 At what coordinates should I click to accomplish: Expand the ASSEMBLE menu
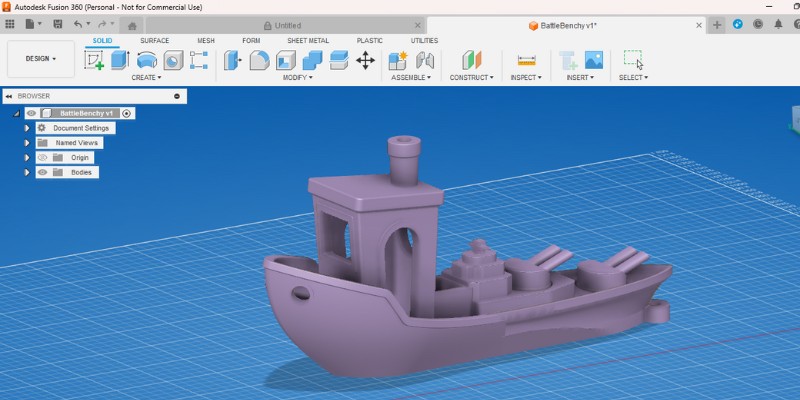411,78
